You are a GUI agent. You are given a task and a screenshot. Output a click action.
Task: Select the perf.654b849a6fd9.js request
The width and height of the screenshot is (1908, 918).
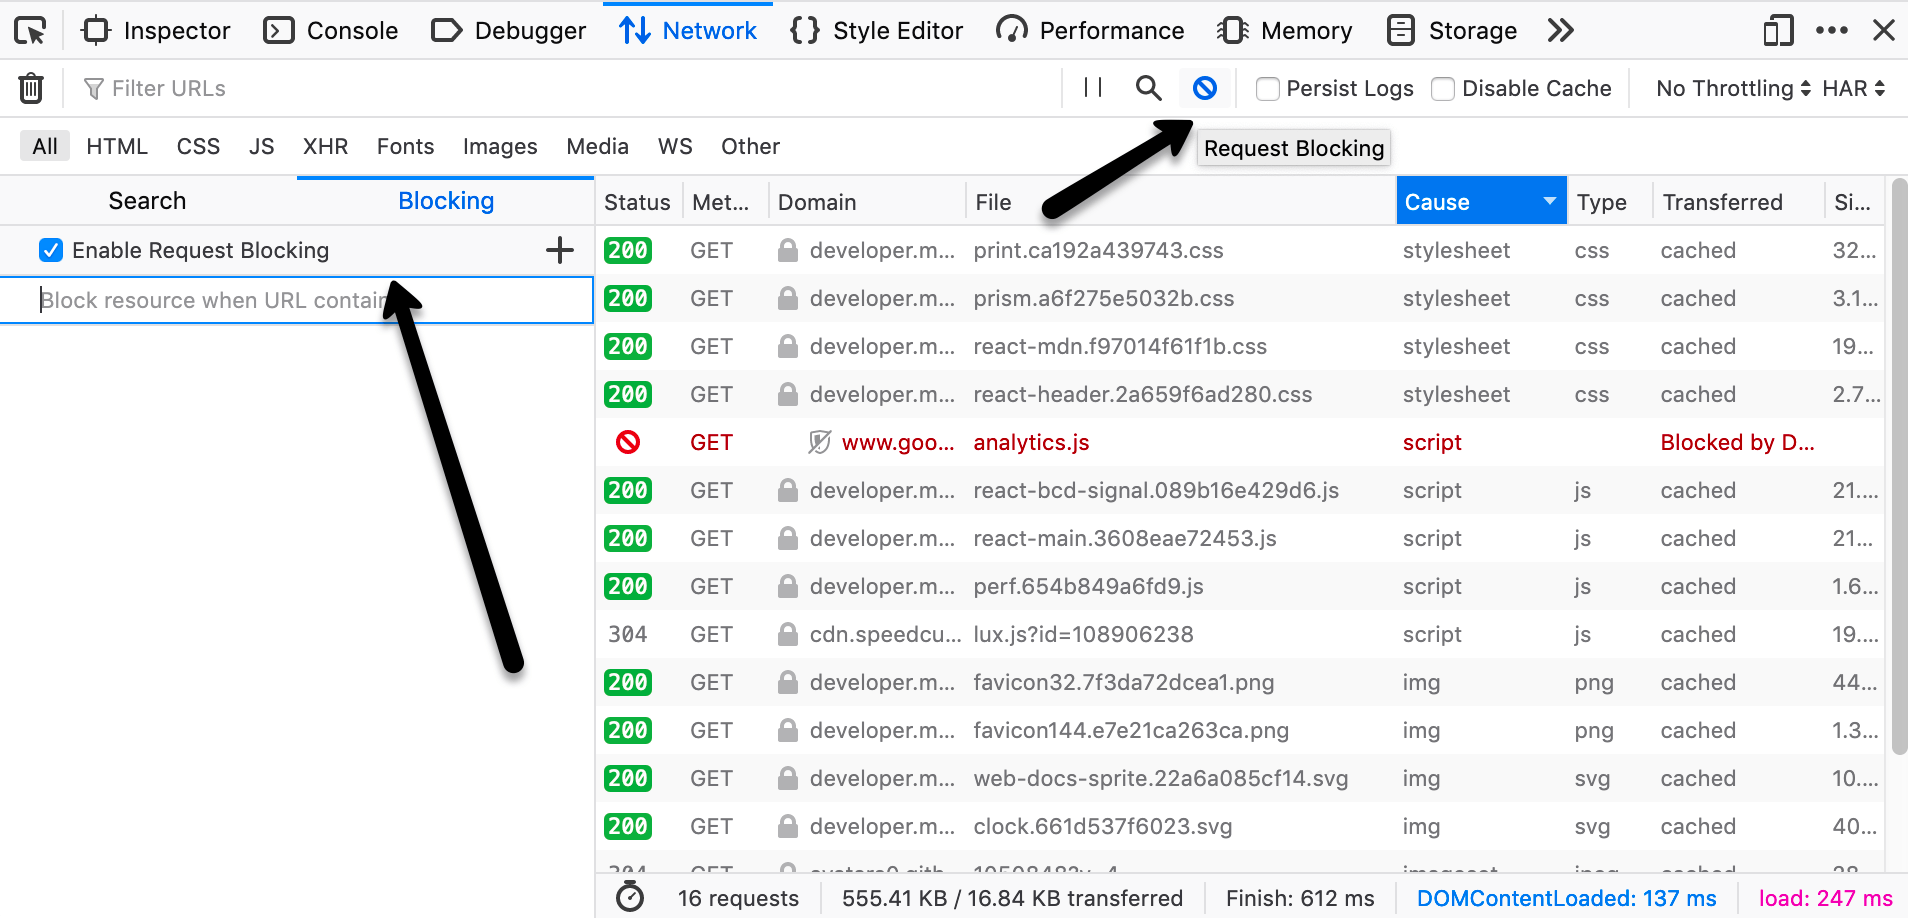[x=1240, y=586]
